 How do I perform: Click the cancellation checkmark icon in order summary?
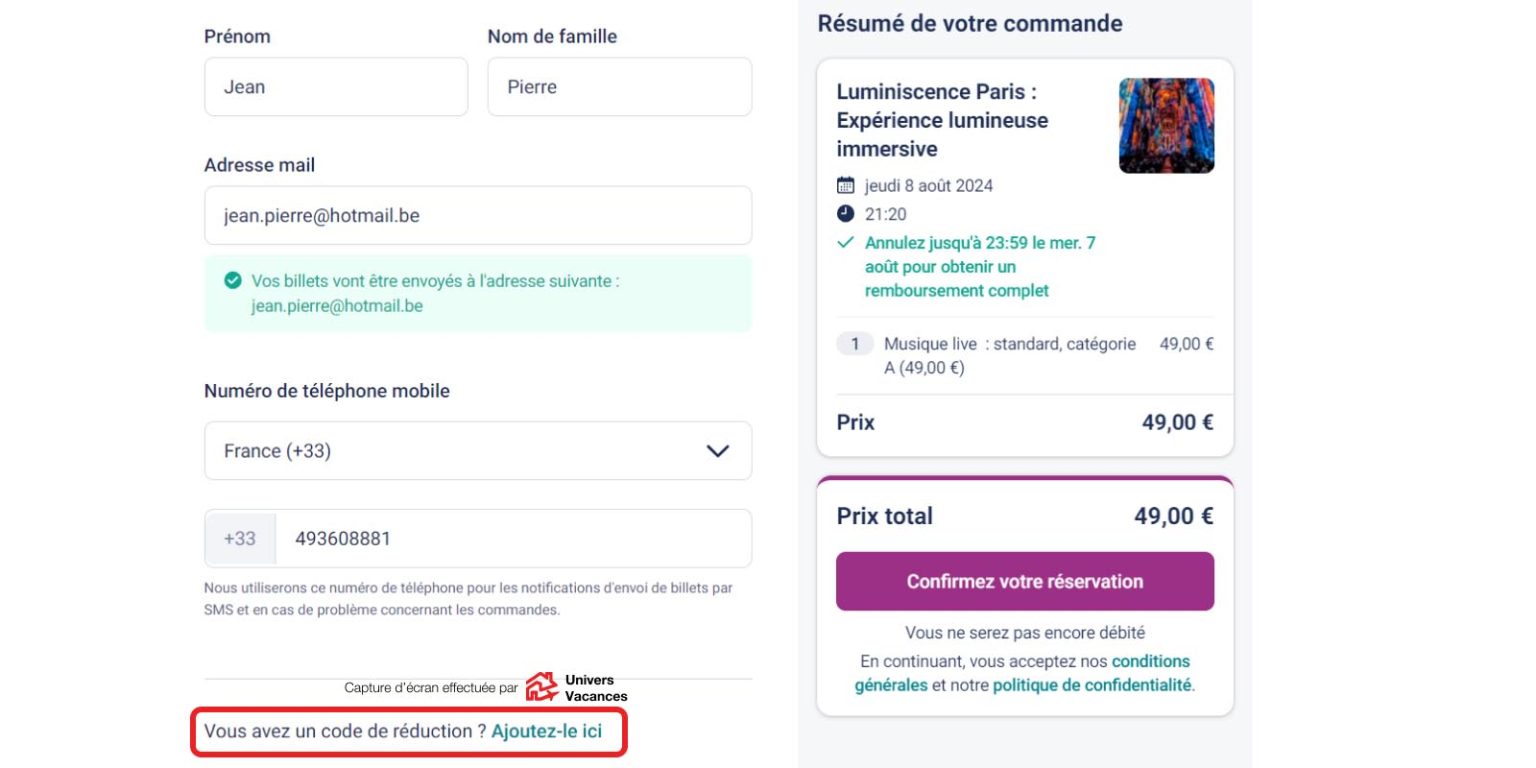click(x=846, y=243)
